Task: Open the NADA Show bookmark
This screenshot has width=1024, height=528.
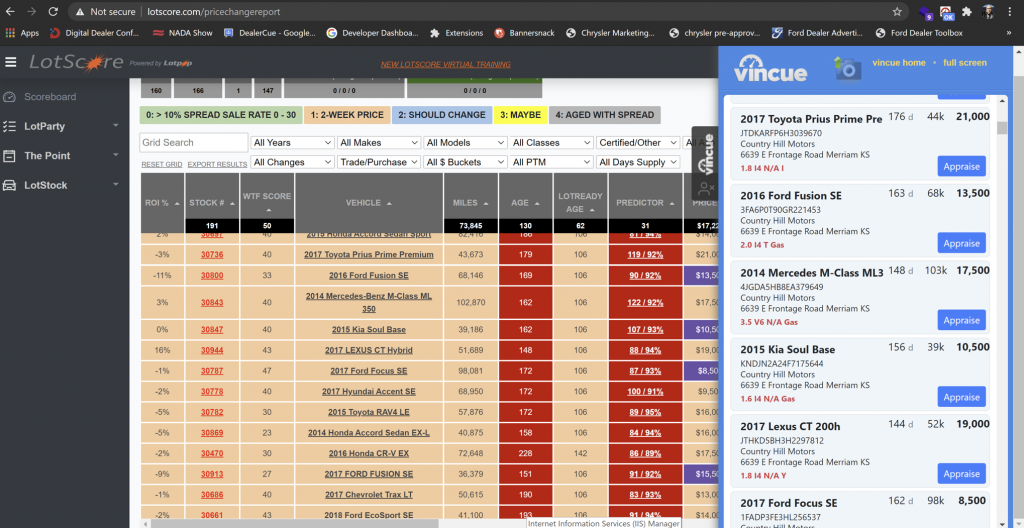Action: tap(182, 33)
